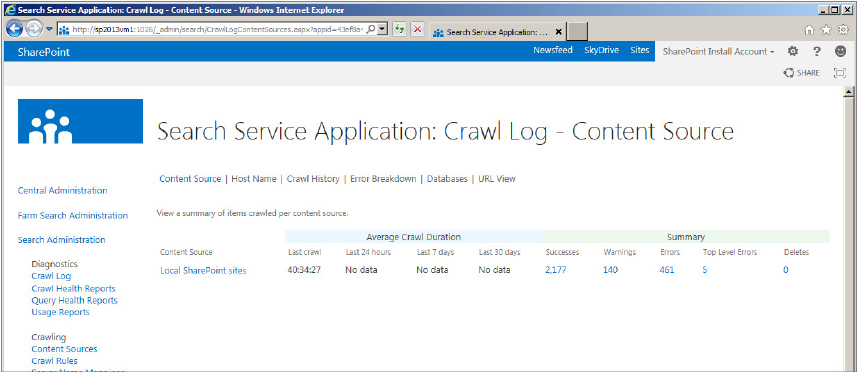The image size is (859, 372).
Task: Open Query Health Reports link
Action: (x=75, y=300)
